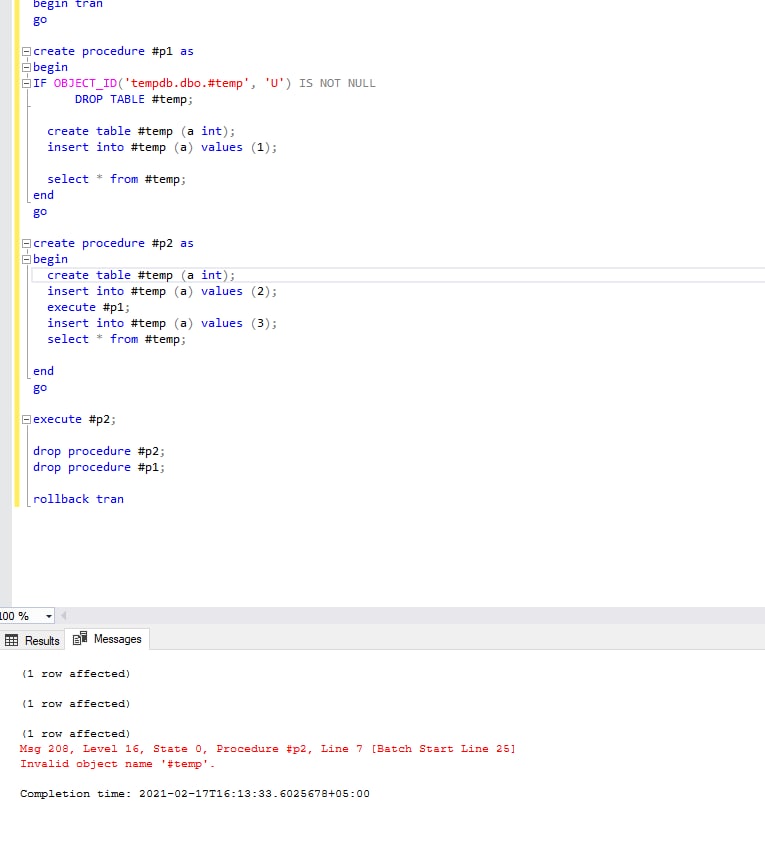The width and height of the screenshot is (765, 851).
Task: Click the red 'Msg 208, Level 16' error line
Action: tap(267, 749)
